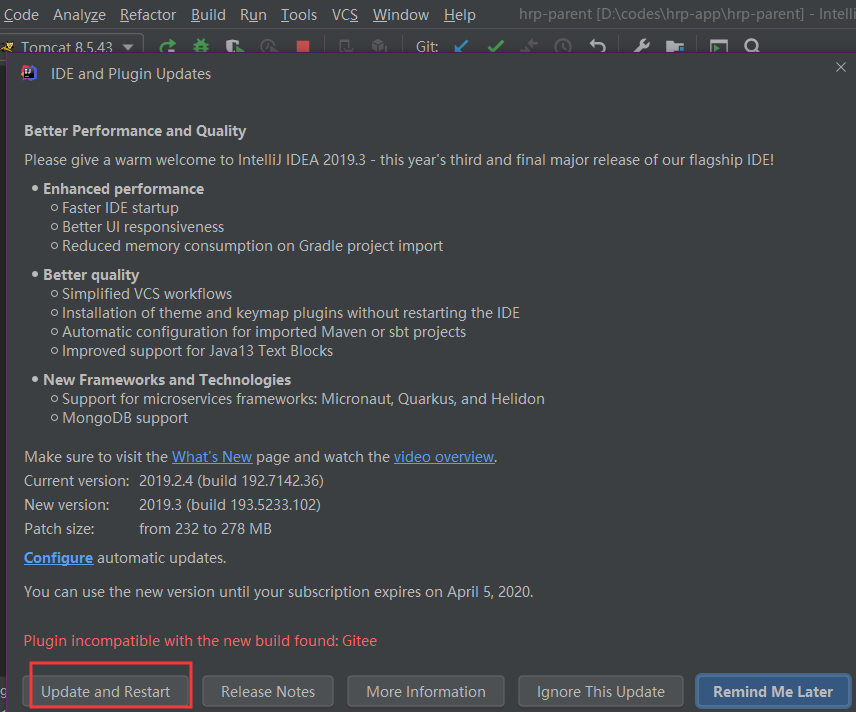
Task: Open the Run menu
Action: [253, 15]
